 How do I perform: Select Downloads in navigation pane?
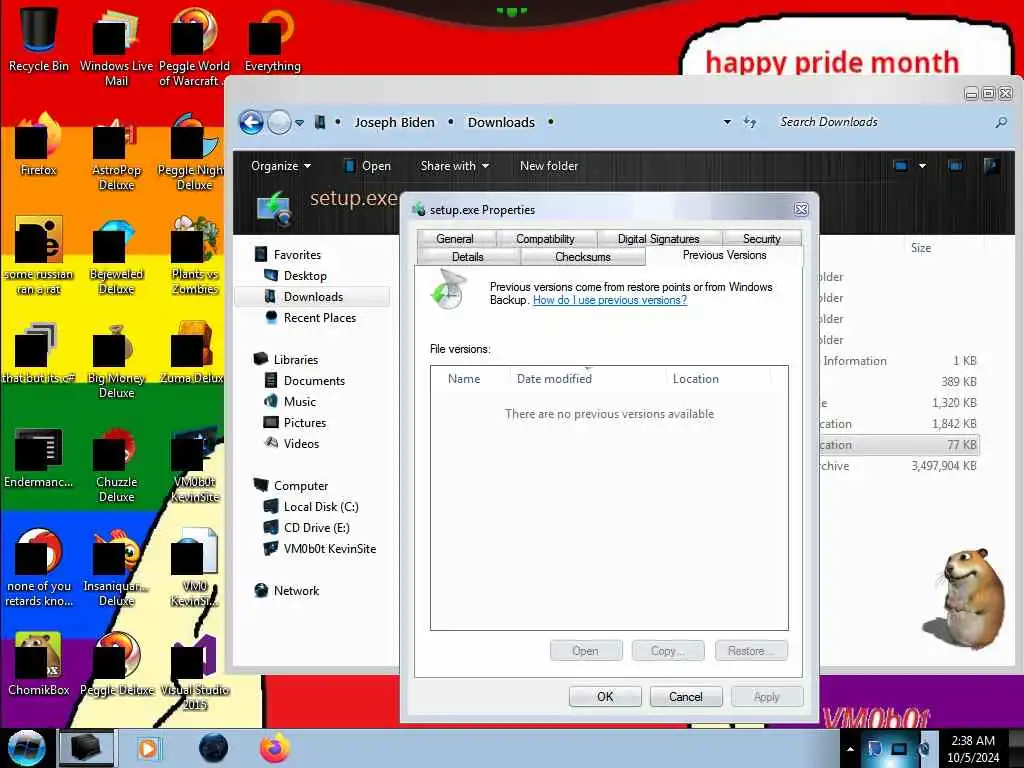[x=312, y=296]
